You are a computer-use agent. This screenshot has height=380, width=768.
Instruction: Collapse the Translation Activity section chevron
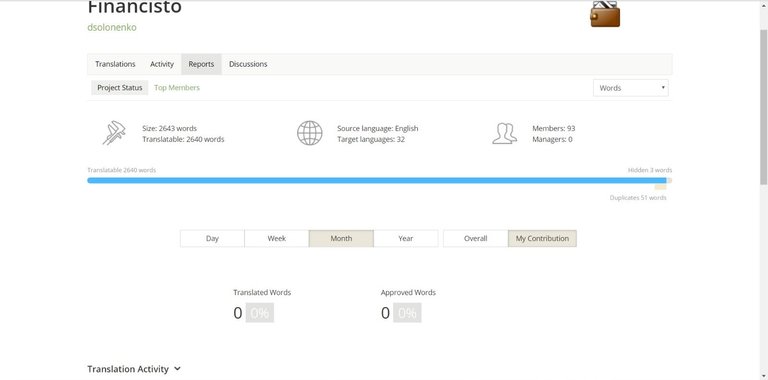(177, 369)
